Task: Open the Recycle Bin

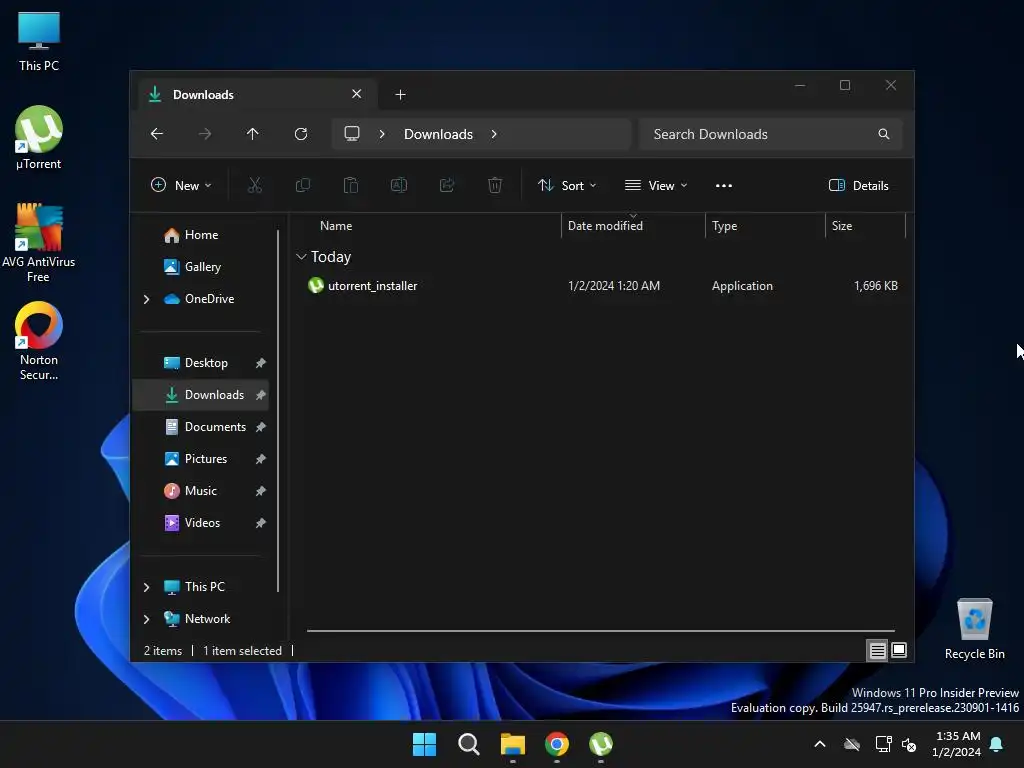Action: (974, 629)
